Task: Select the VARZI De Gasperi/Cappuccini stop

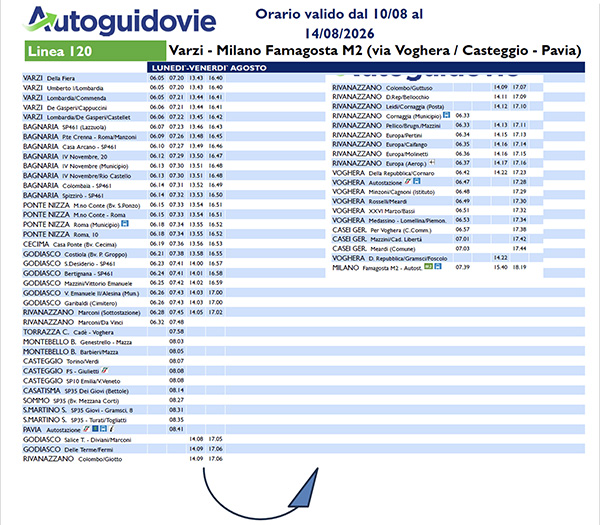Action: click(65, 108)
